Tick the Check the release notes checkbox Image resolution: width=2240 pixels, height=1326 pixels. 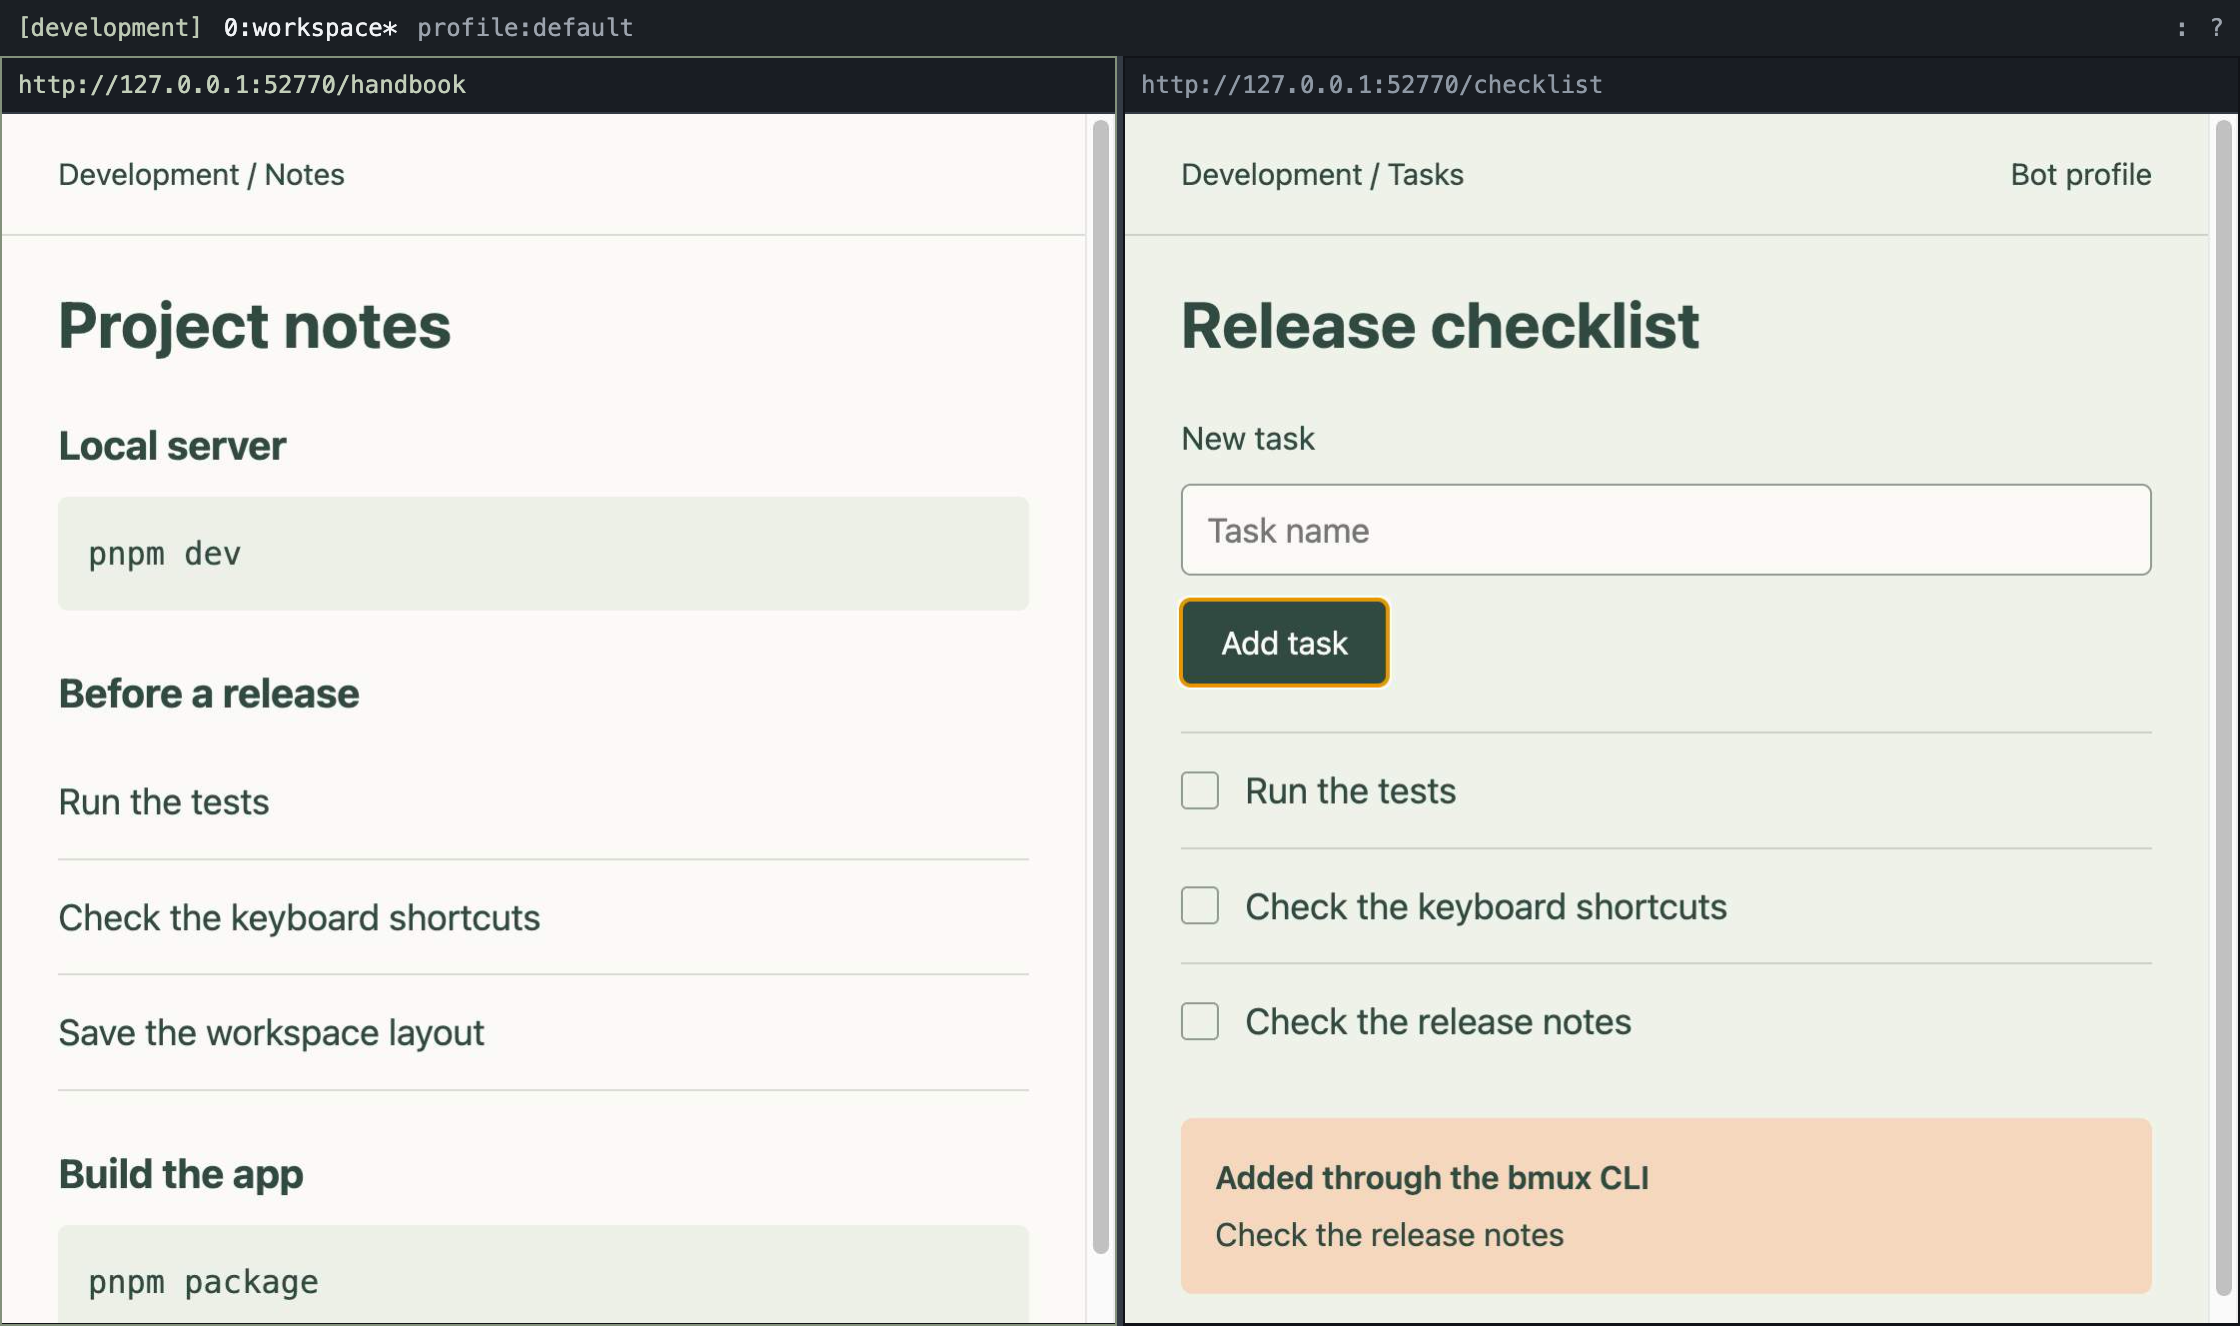coord(1199,1021)
